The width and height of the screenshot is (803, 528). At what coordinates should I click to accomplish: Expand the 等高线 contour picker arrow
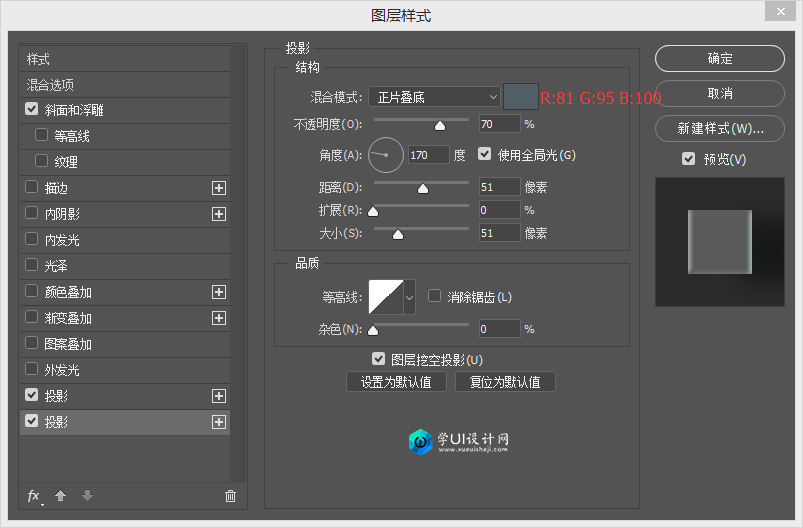coord(409,297)
